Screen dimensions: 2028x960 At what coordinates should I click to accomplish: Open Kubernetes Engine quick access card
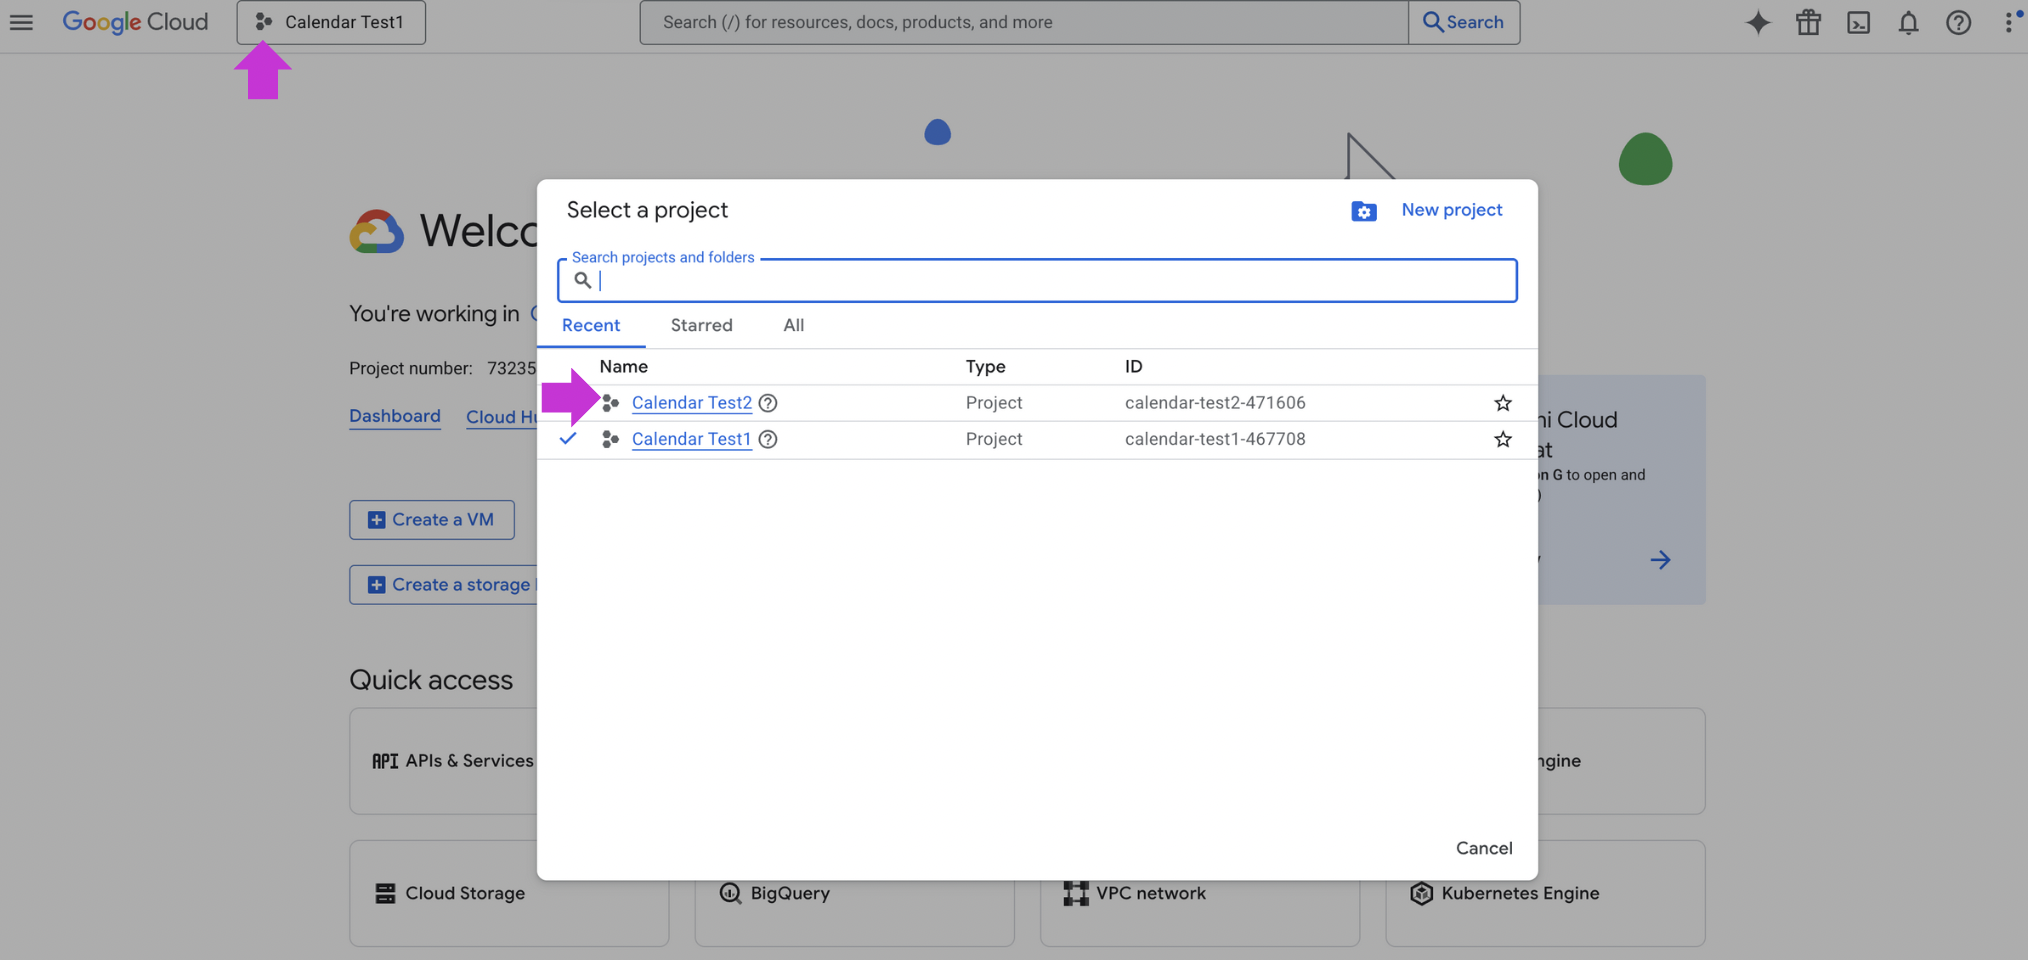1545,893
